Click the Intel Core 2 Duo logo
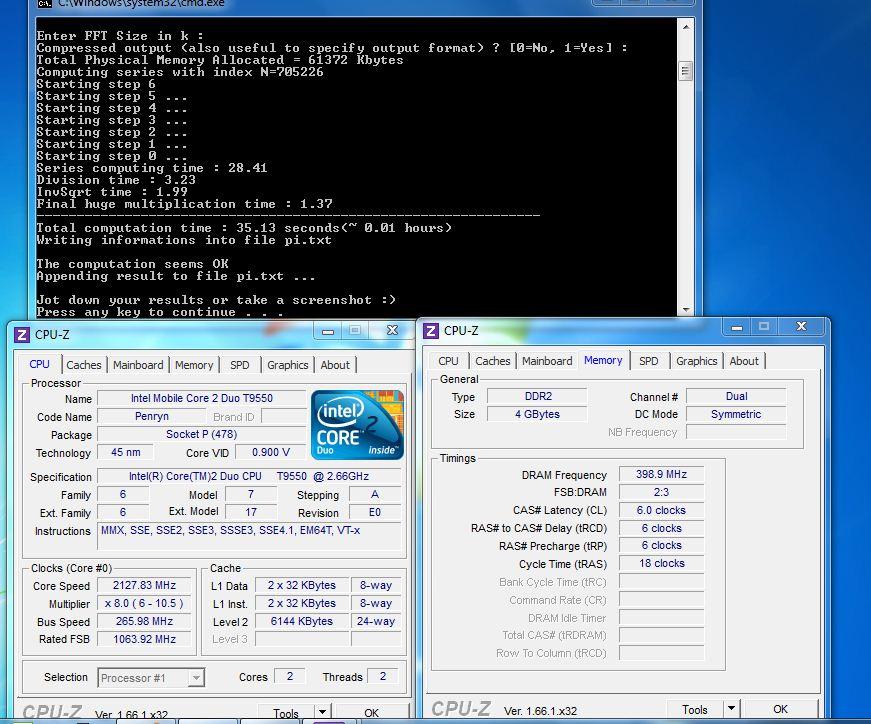The width and height of the screenshot is (871, 724). [357, 425]
